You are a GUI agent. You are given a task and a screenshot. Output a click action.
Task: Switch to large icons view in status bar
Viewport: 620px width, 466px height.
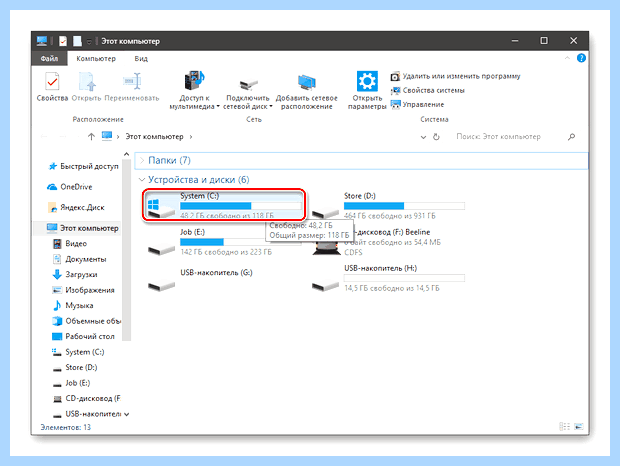coord(578,426)
